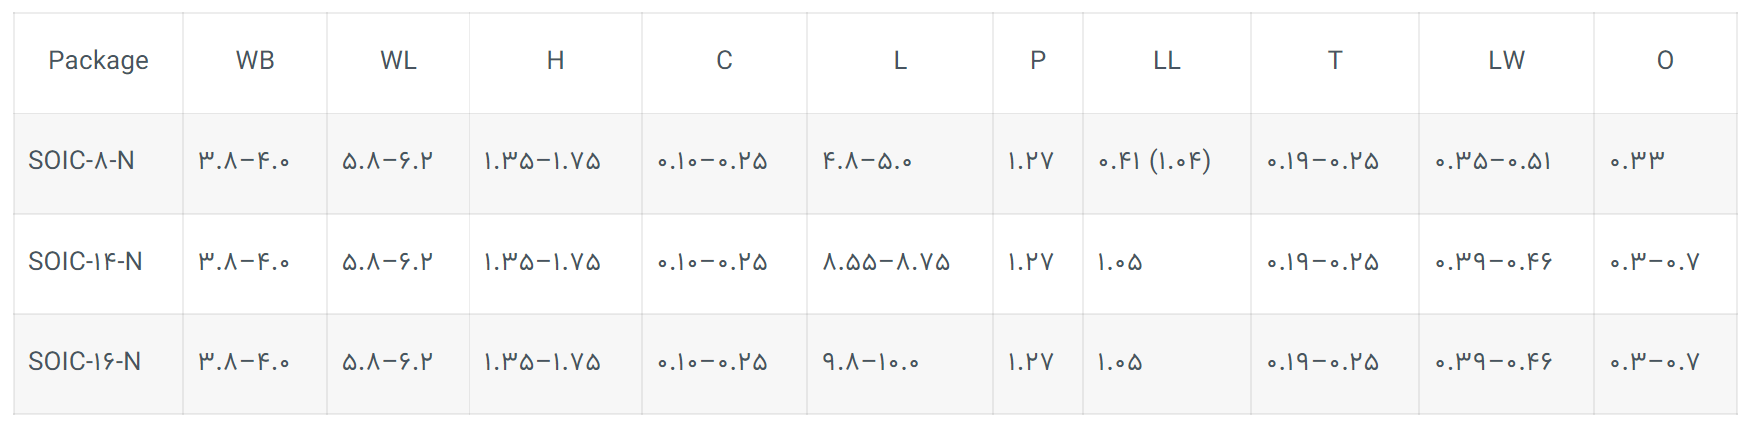Click the C column header
The image size is (1752, 434).
[x=724, y=61]
